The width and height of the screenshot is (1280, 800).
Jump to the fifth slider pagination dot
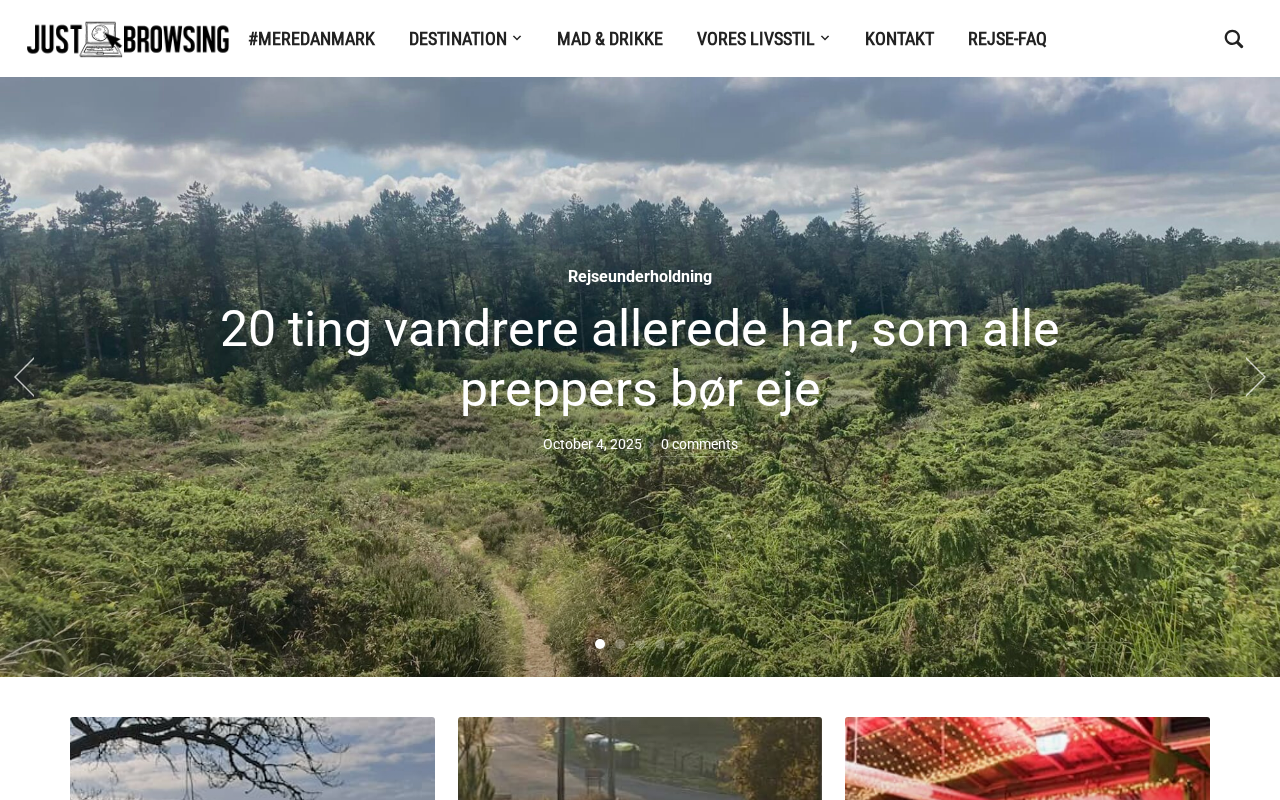click(x=680, y=644)
